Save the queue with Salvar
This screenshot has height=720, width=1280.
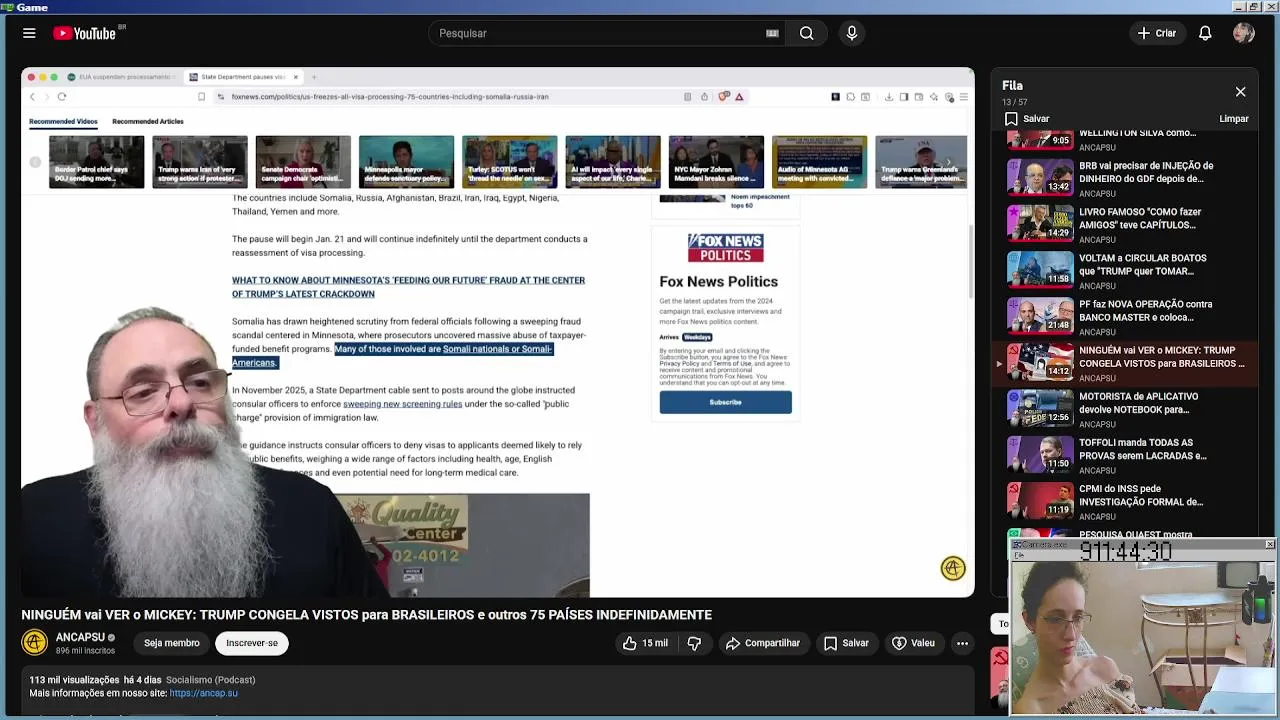(1027, 118)
